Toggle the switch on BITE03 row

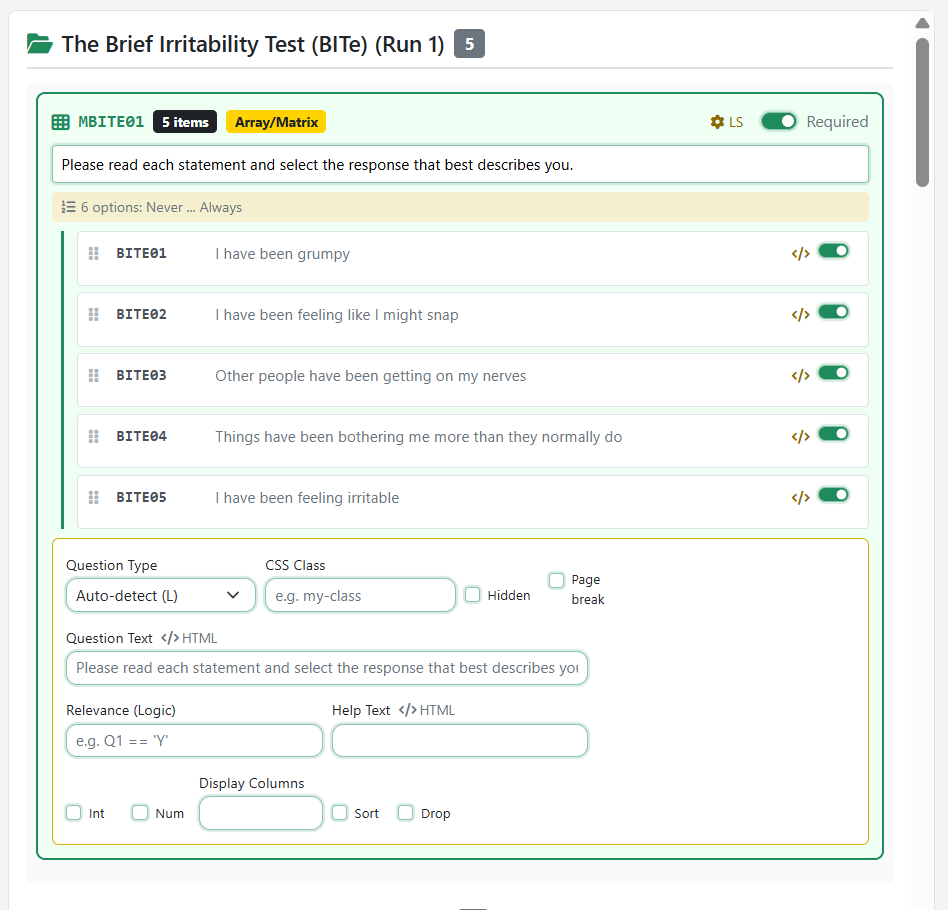coord(834,373)
